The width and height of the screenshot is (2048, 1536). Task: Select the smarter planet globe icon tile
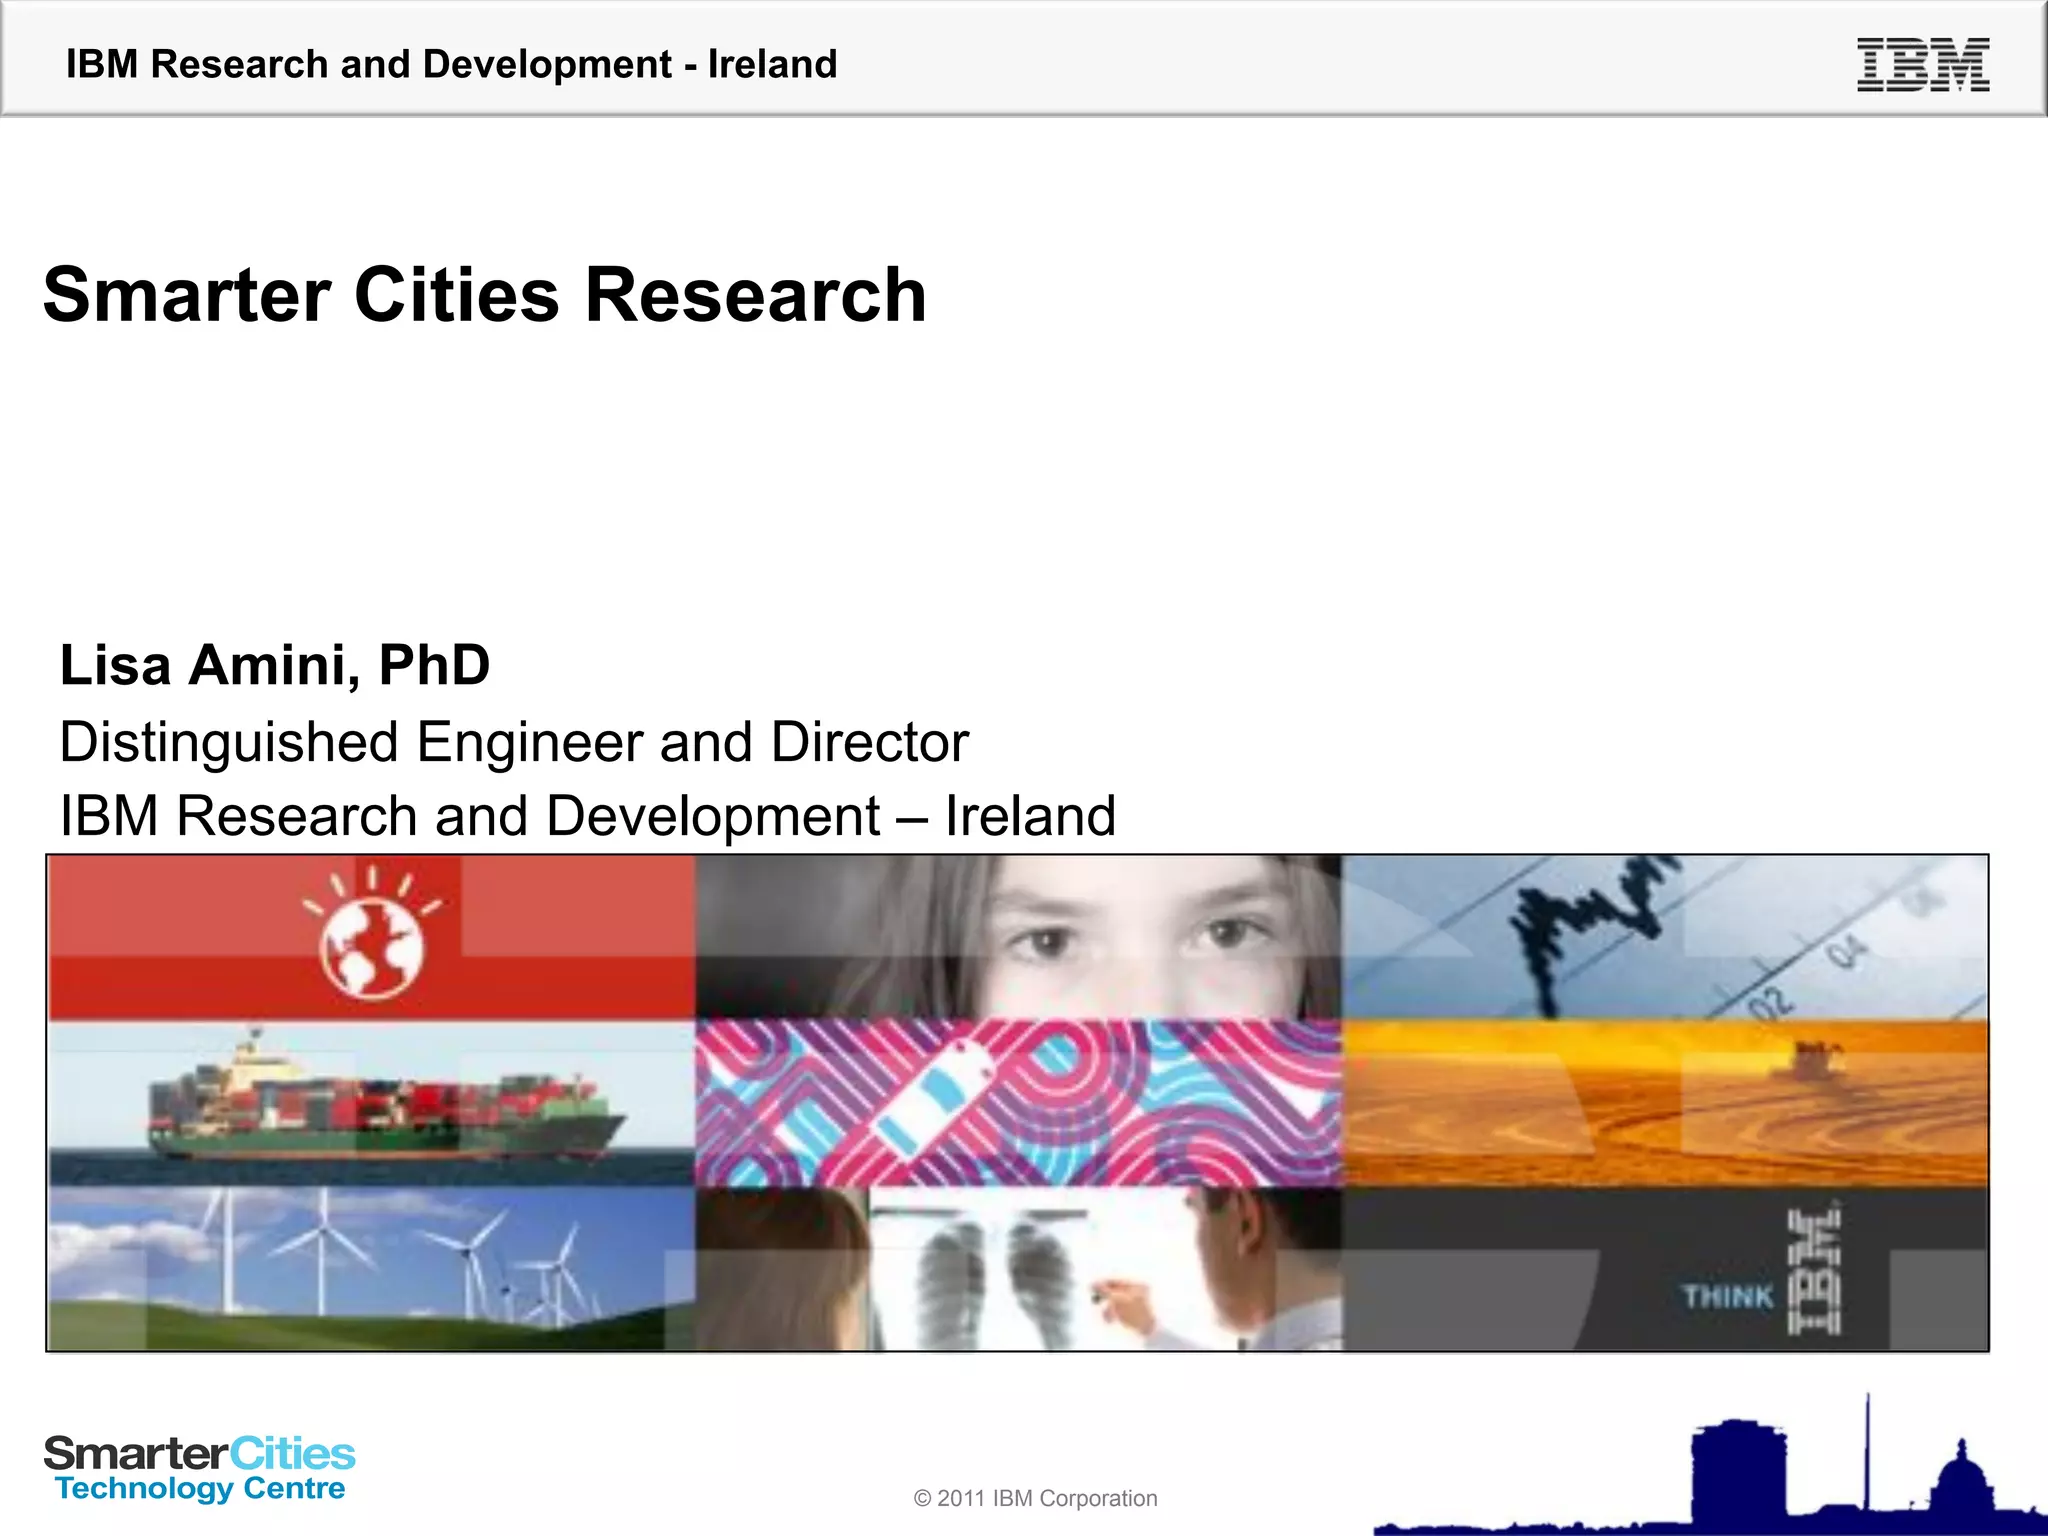(371, 937)
